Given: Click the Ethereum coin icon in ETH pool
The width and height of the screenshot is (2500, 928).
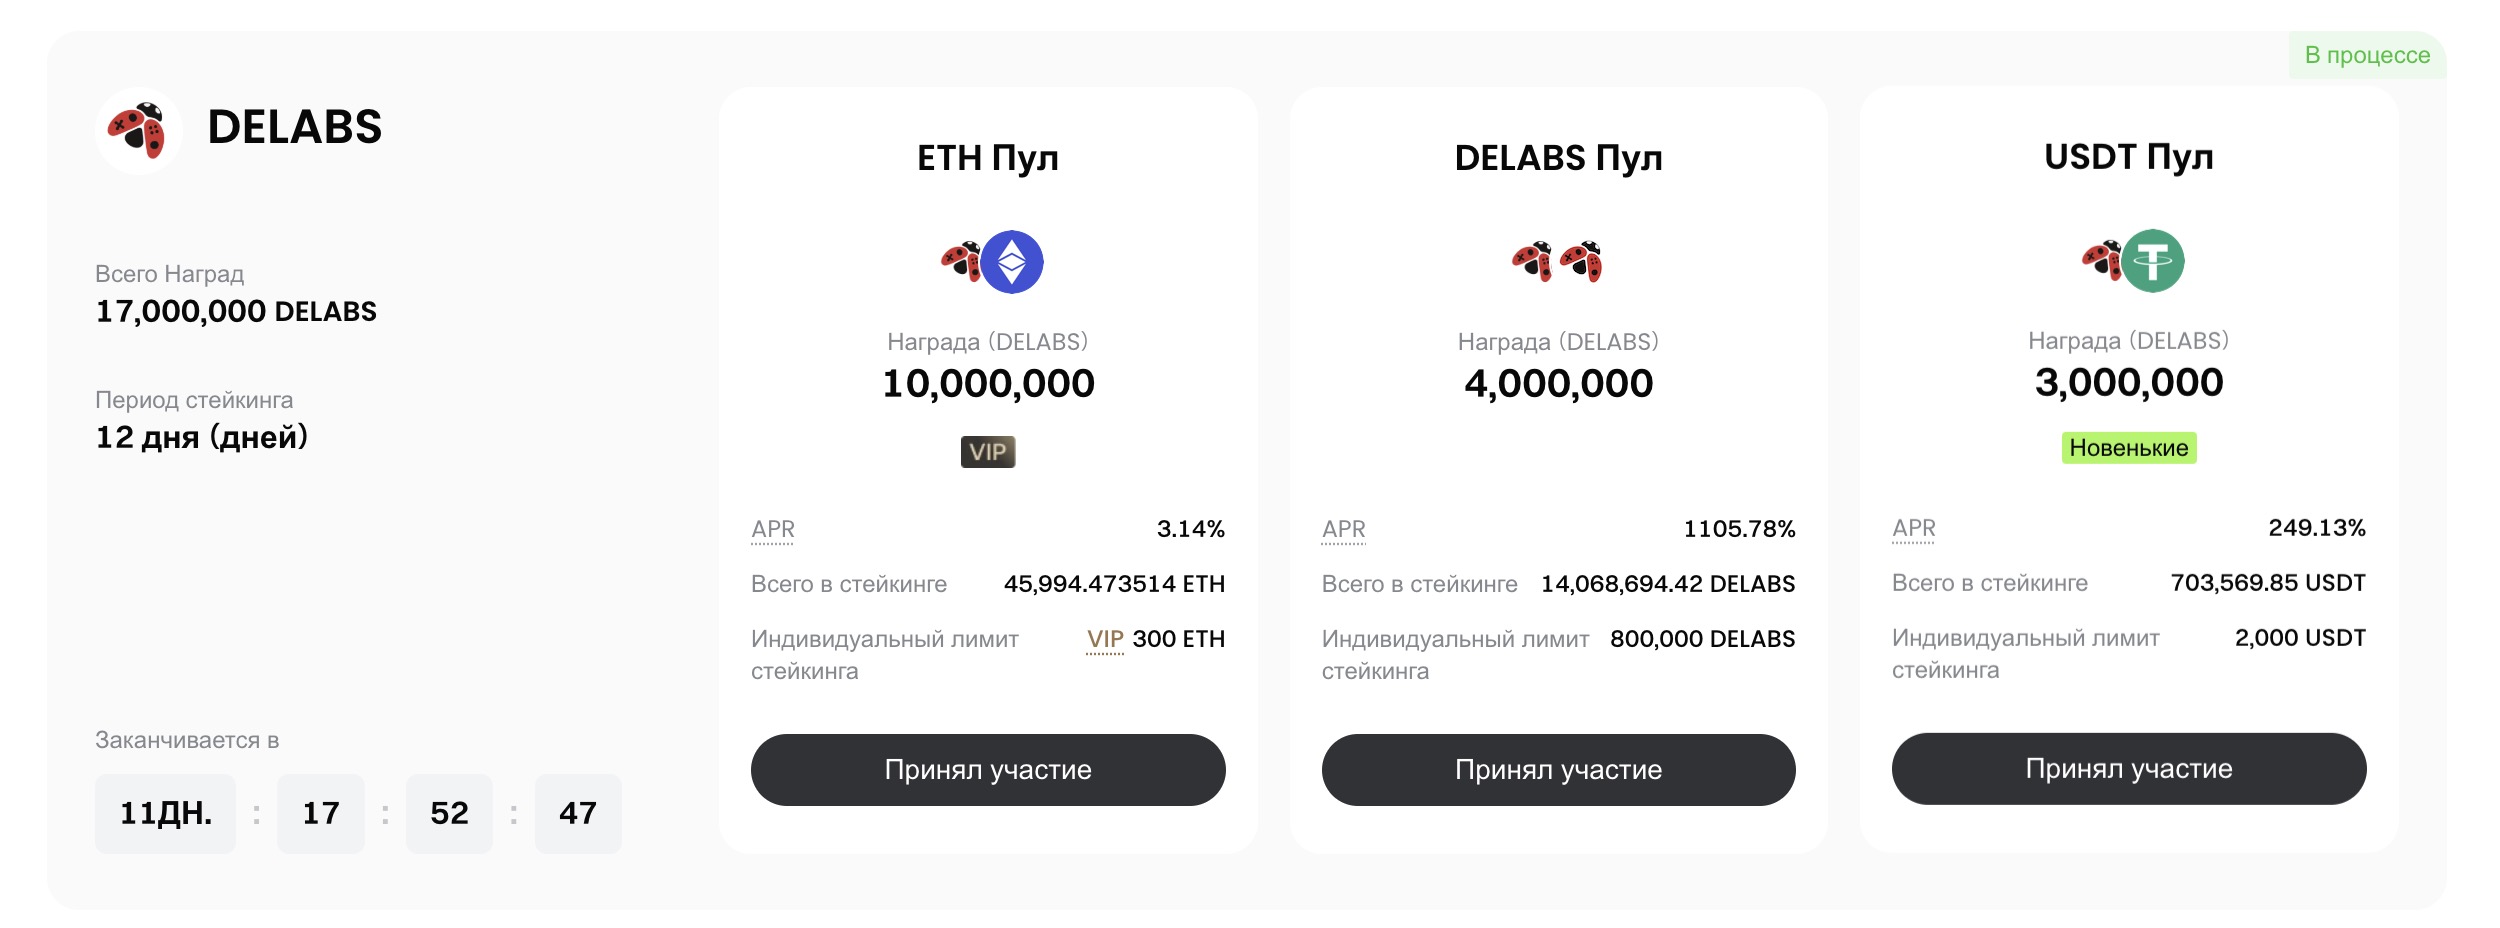Looking at the screenshot, I should pyautogui.click(x=1012, y=262).
